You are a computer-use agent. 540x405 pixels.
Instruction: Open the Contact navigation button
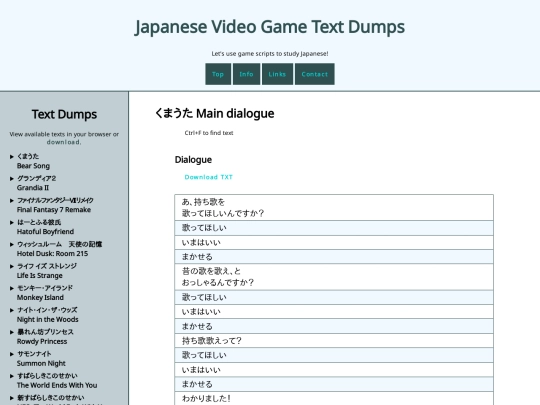coord(315,74)
